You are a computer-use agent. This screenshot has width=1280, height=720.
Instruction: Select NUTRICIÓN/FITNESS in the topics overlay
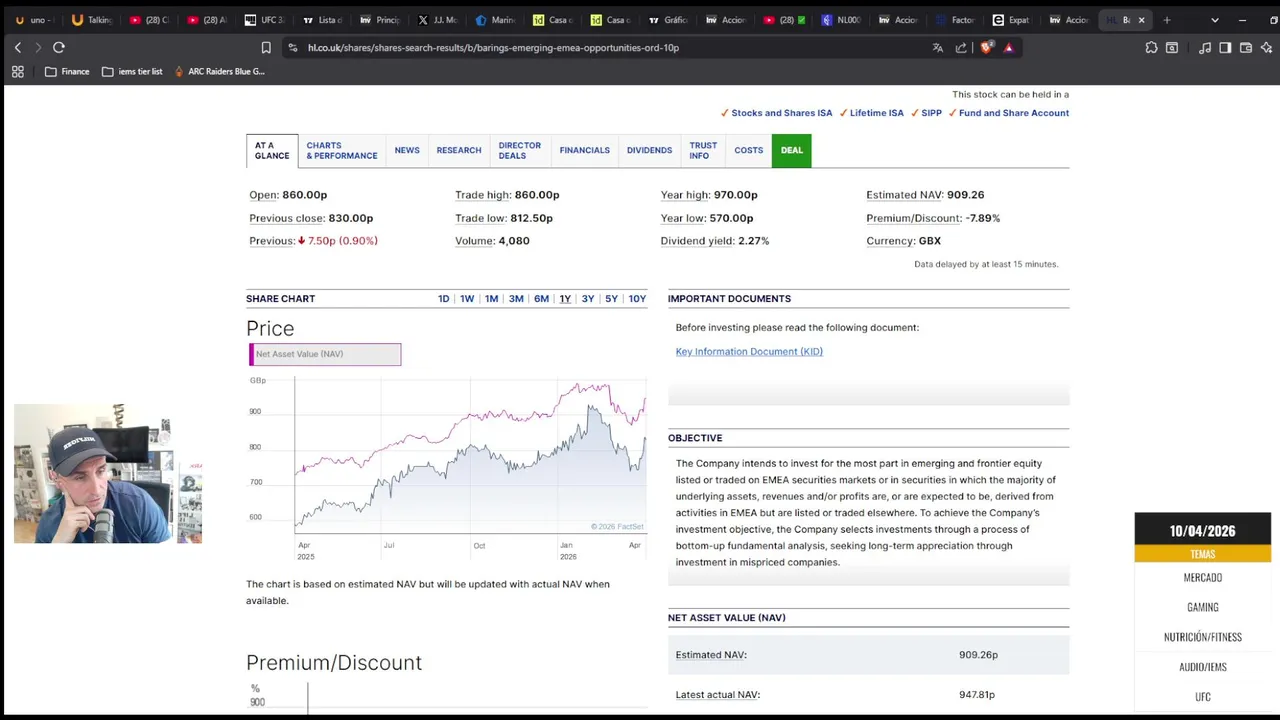pos(1203,637)
